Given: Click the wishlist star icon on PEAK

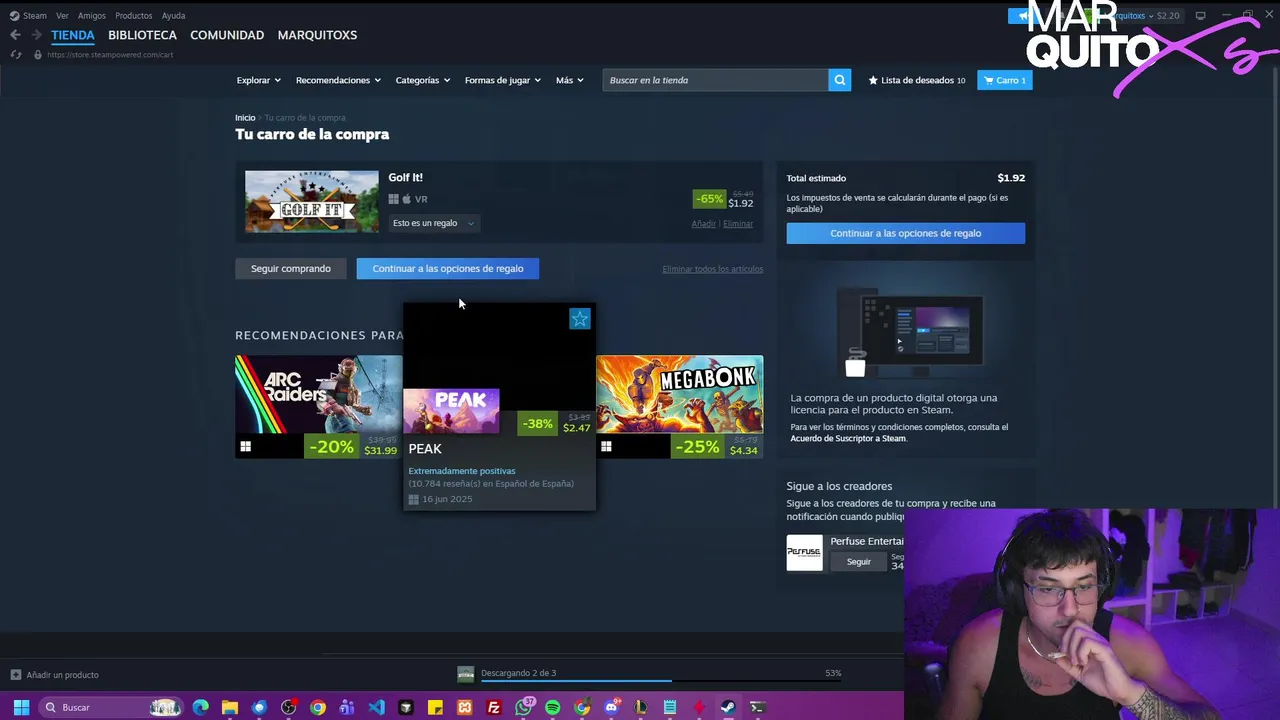Looking at the screenshot, I should pos(580,319).
